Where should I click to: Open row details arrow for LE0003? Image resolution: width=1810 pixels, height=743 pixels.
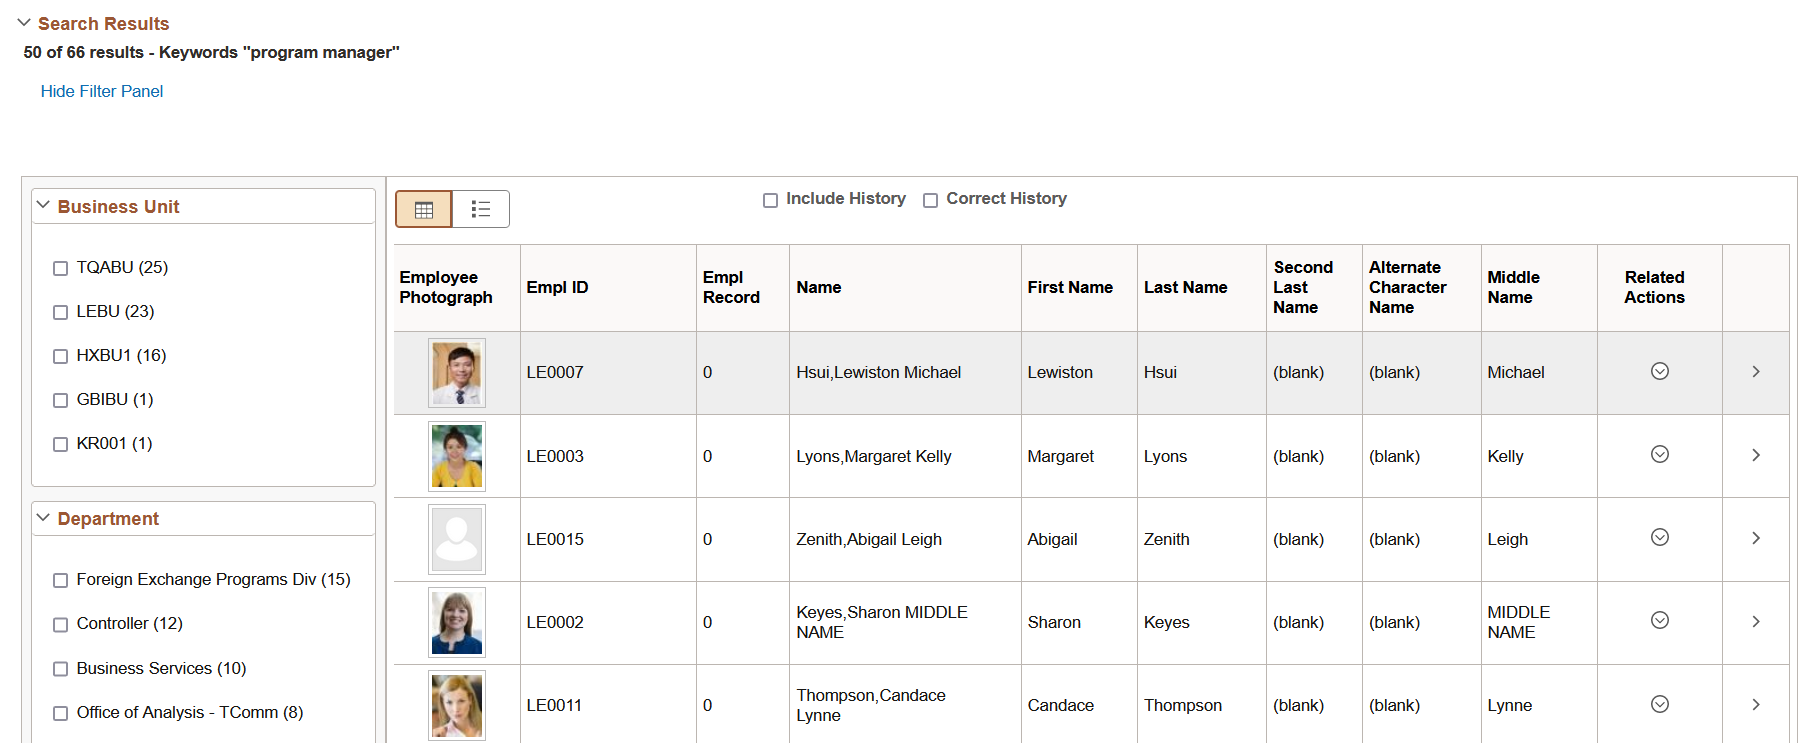coord(1755,455)
